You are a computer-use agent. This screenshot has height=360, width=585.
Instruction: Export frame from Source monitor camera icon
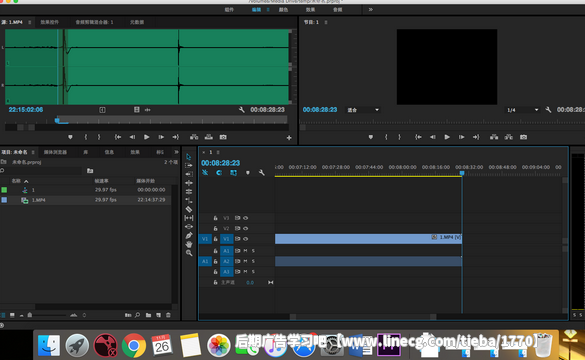click(x=223, y=137)
